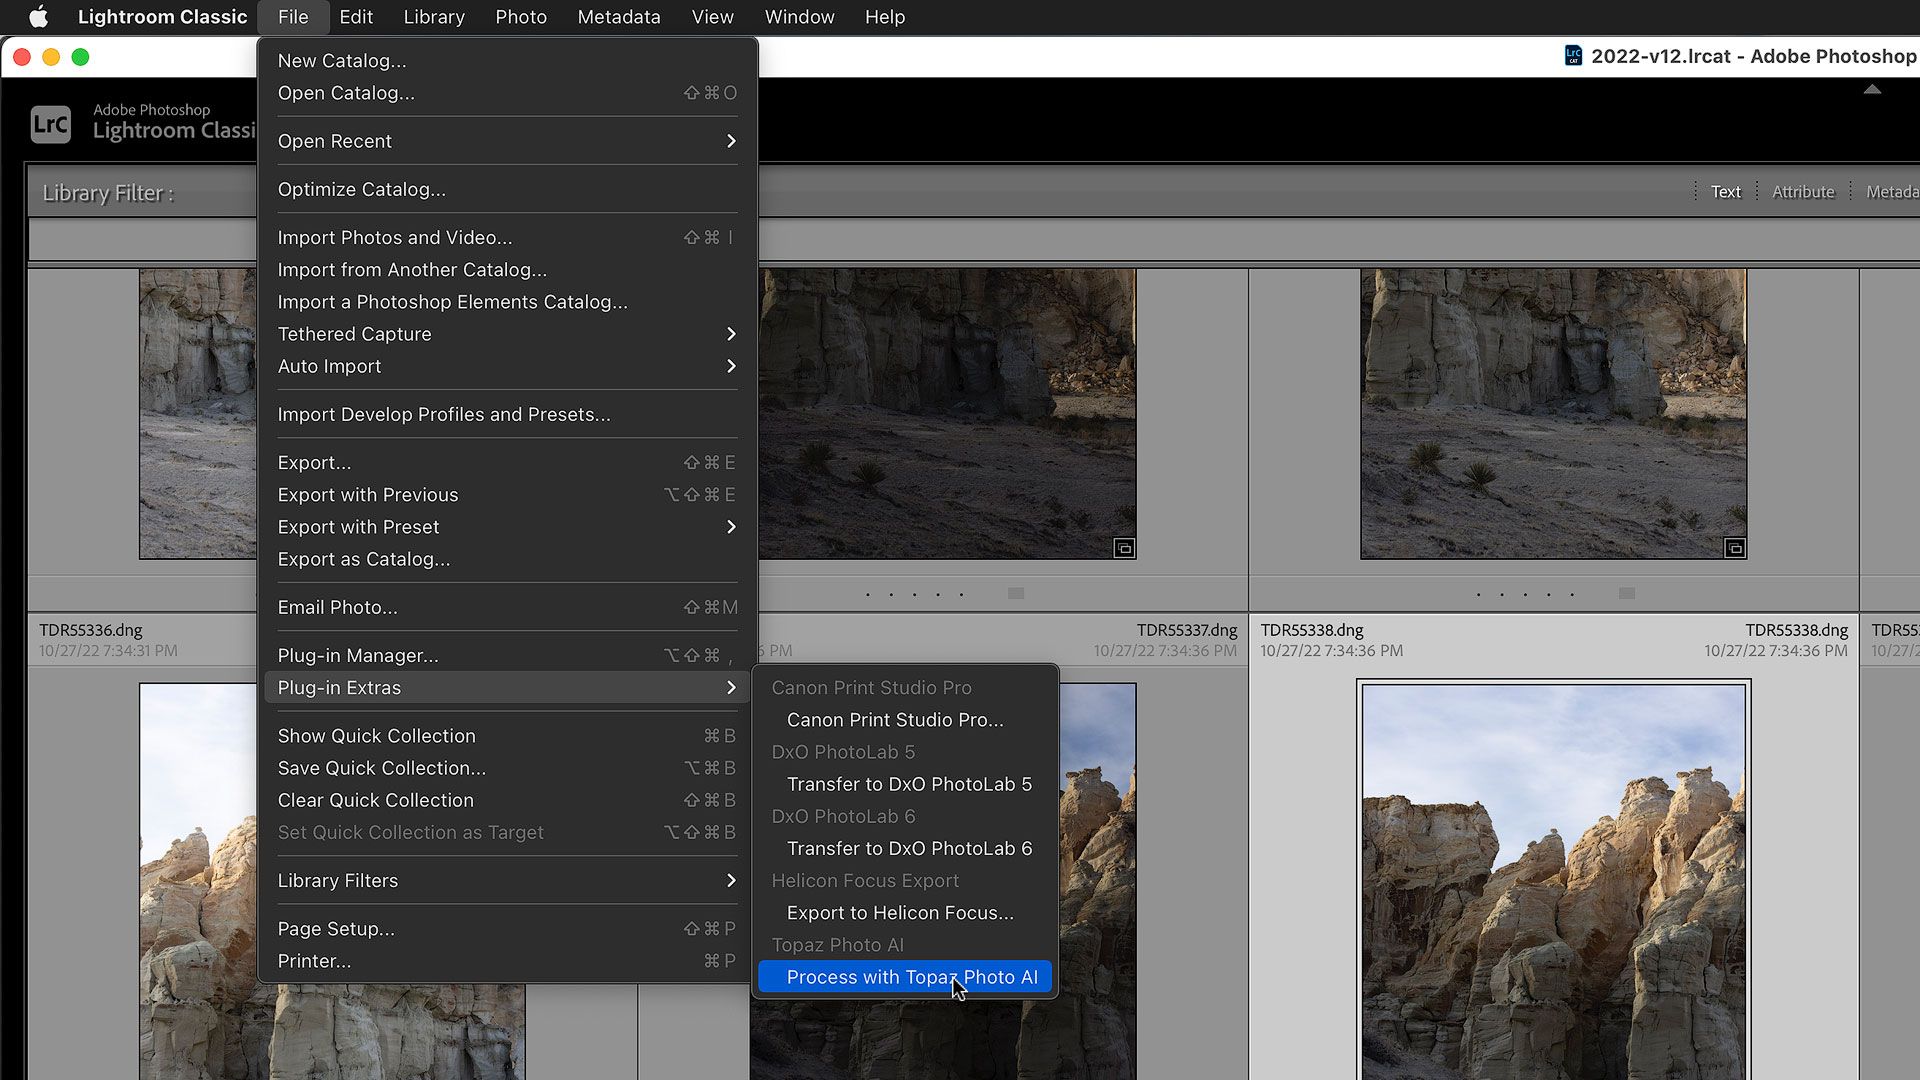Viewport: 1920px width, 1080px height.
Task: Open Plug-in Manager from File menu
Action: [x=358, y=655]
